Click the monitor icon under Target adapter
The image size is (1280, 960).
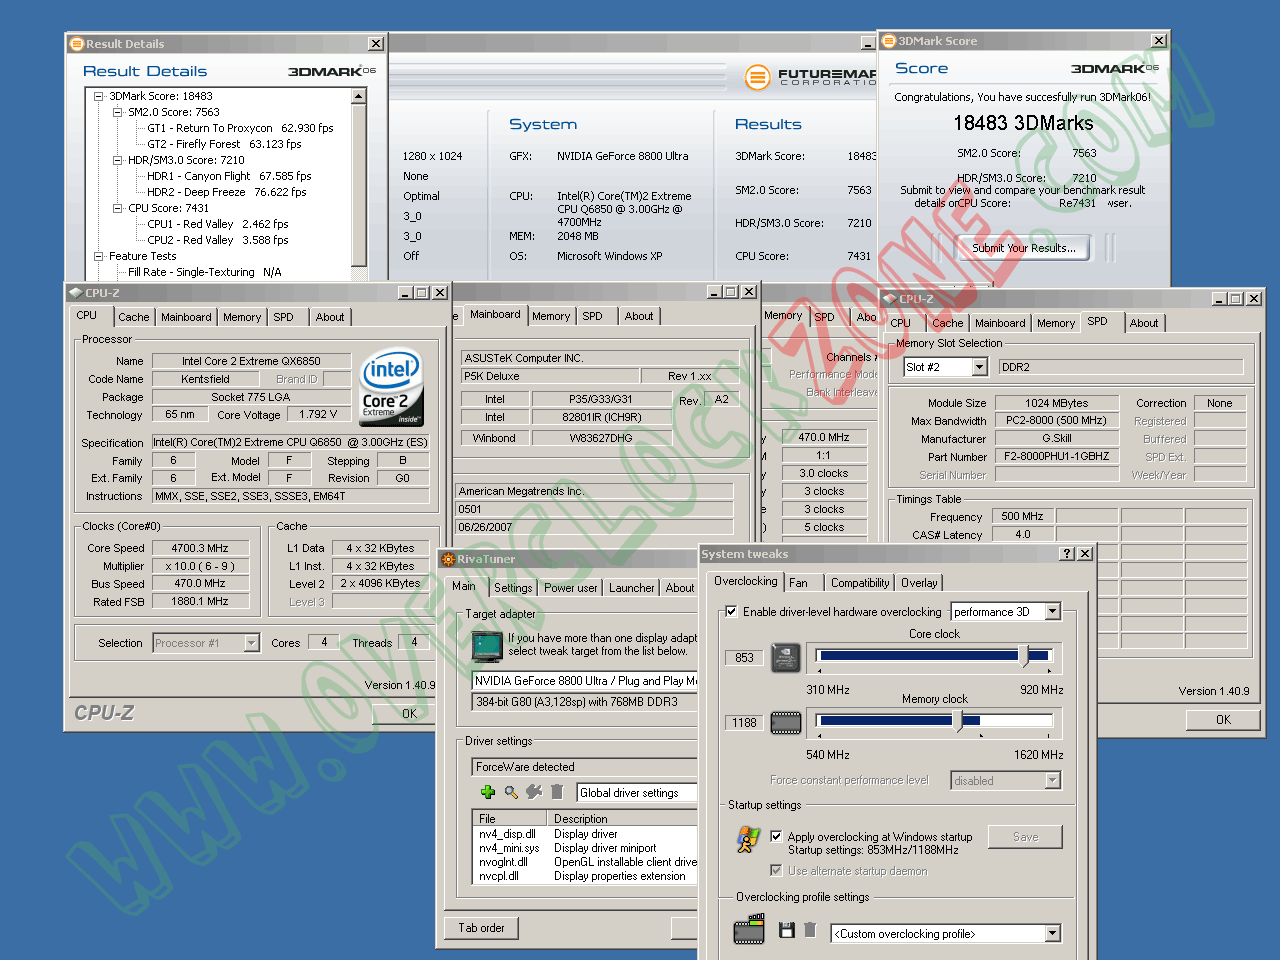click(x=487, y=646)
